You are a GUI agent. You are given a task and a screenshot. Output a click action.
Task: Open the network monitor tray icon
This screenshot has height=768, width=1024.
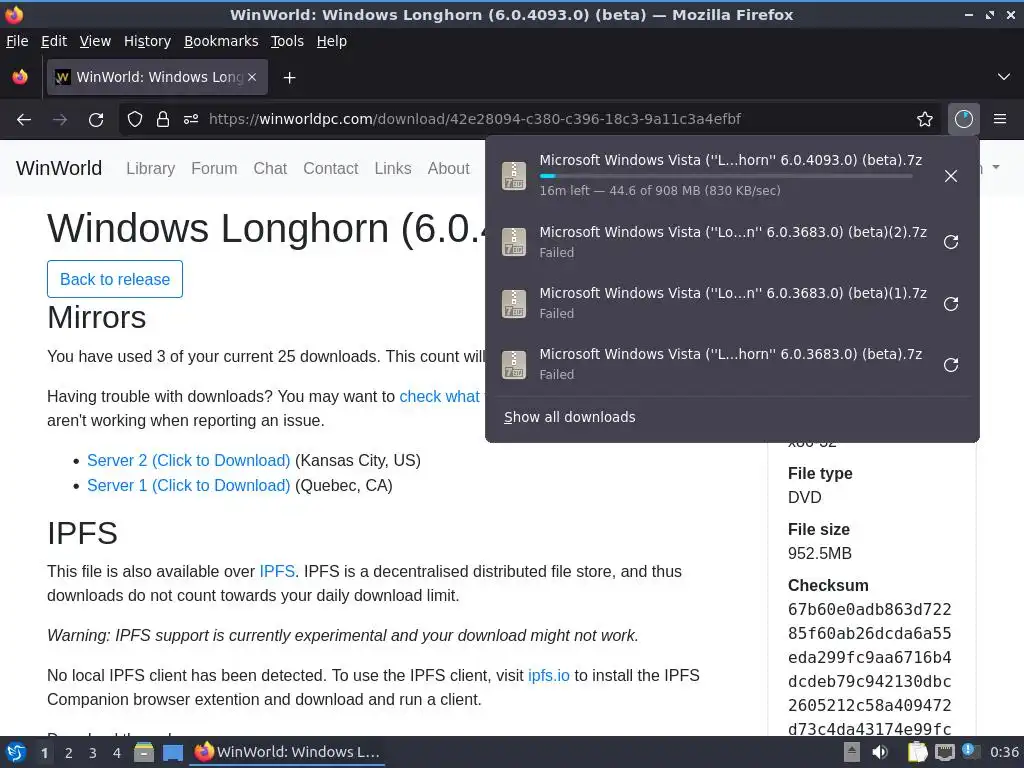tap(944, 752)
